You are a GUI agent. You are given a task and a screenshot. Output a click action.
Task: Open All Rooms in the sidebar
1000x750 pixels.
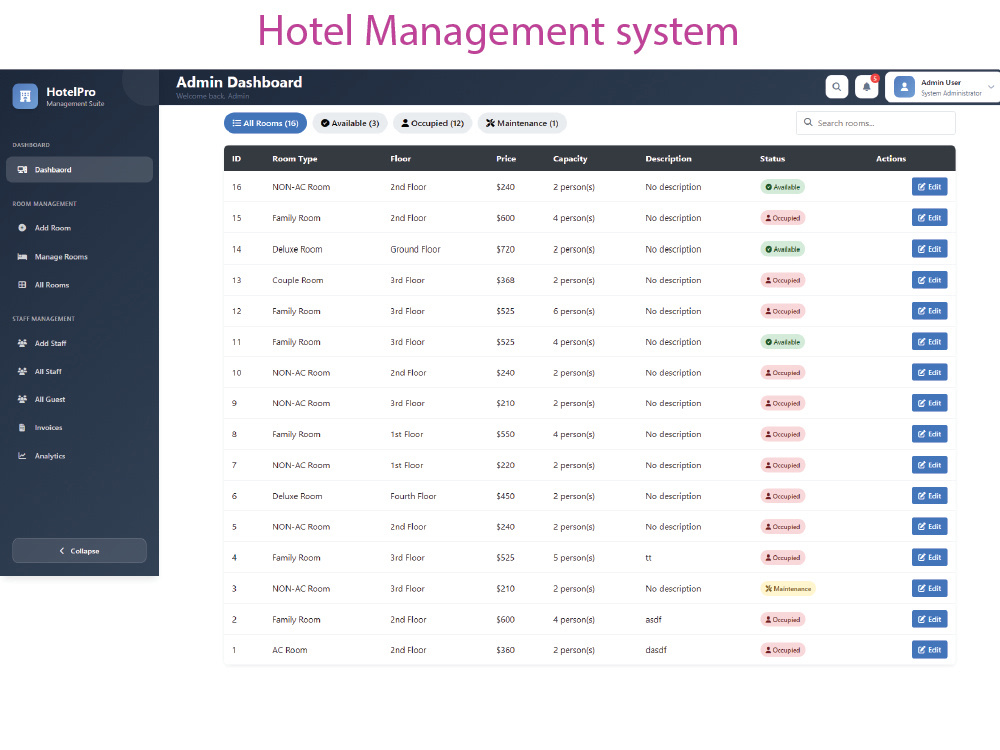[79, 285]
